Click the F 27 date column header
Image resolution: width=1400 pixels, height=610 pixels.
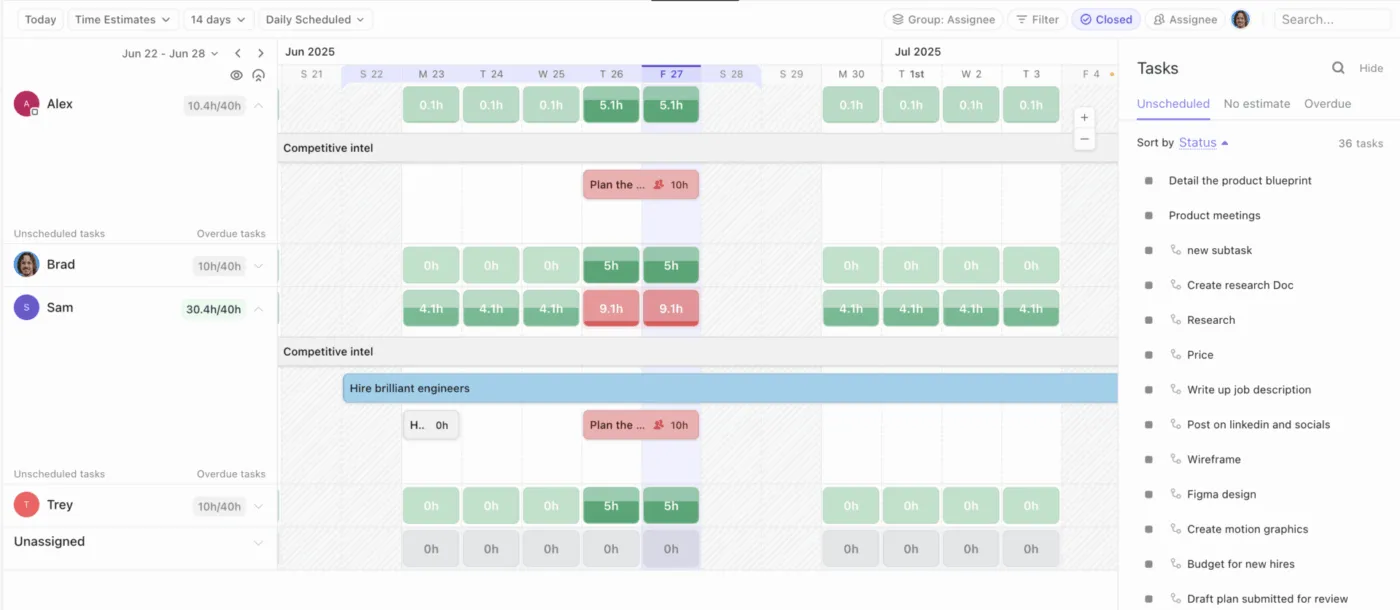[671, 74]
